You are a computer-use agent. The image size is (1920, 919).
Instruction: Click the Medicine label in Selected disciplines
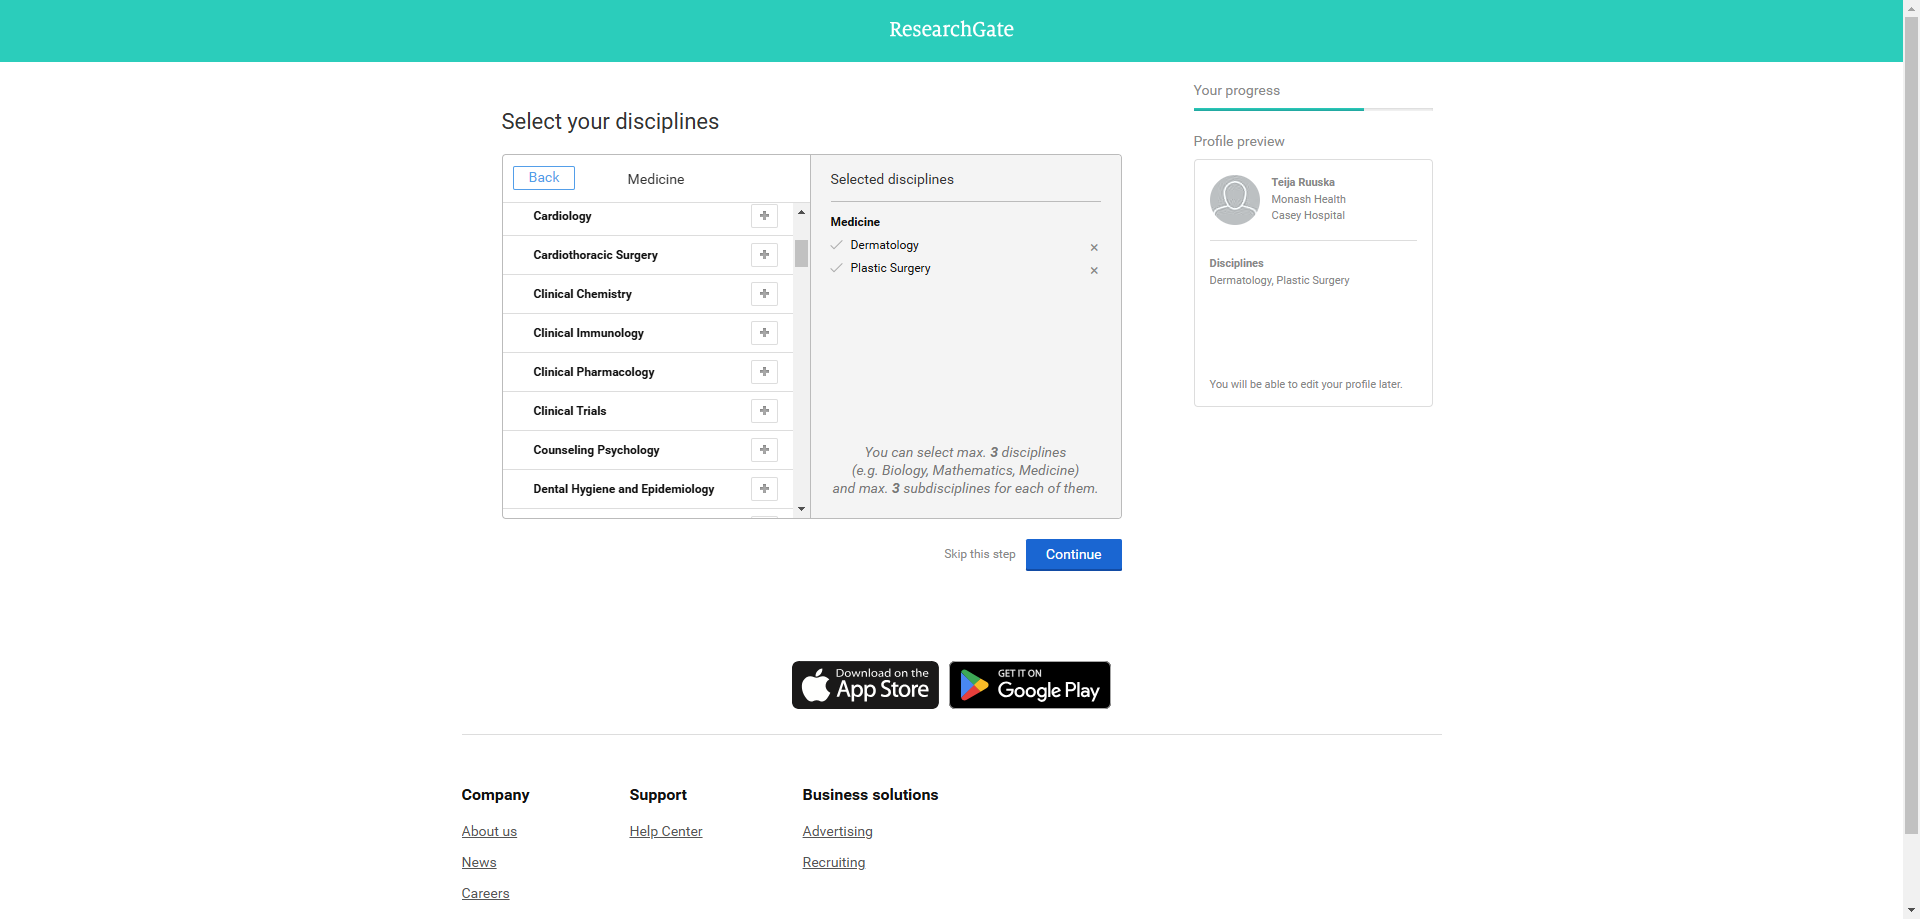pyautogui.click(x=855, y=222)
